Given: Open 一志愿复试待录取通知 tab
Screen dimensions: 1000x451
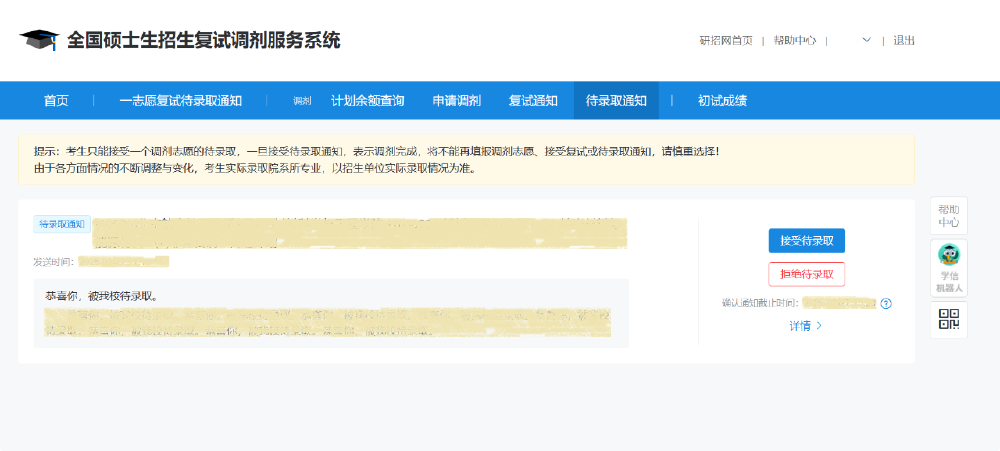Looking at the screenshot, I should point(180,101).
